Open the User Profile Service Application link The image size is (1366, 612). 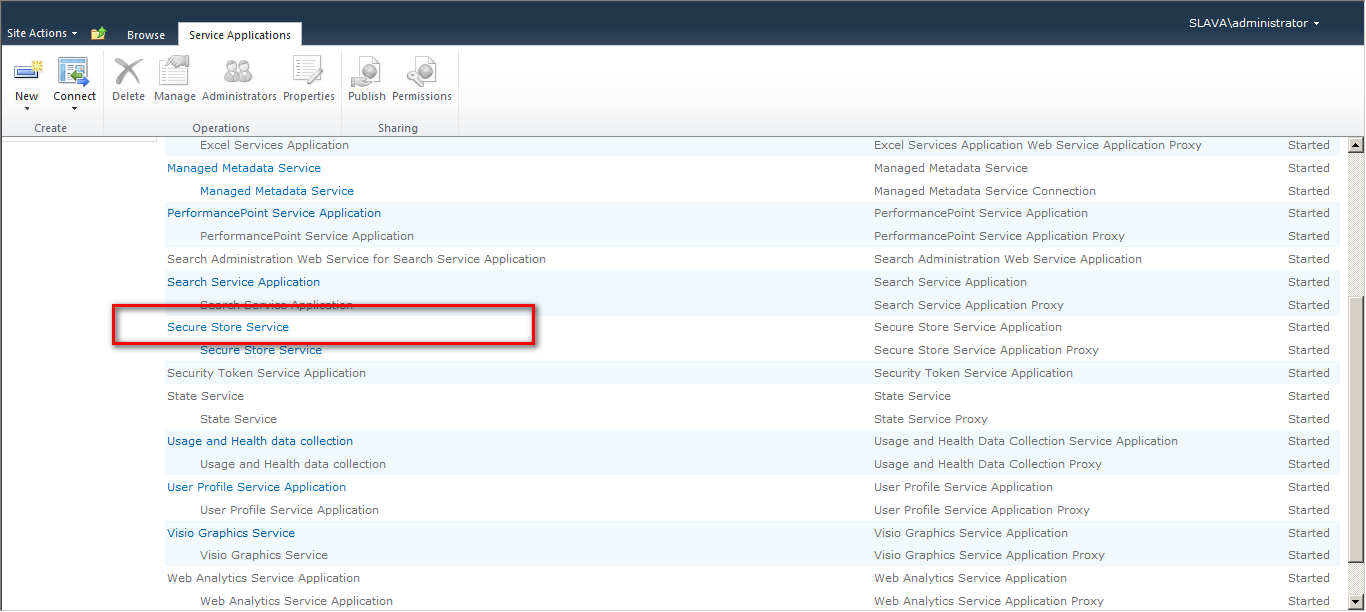click(x=256, y=486)
